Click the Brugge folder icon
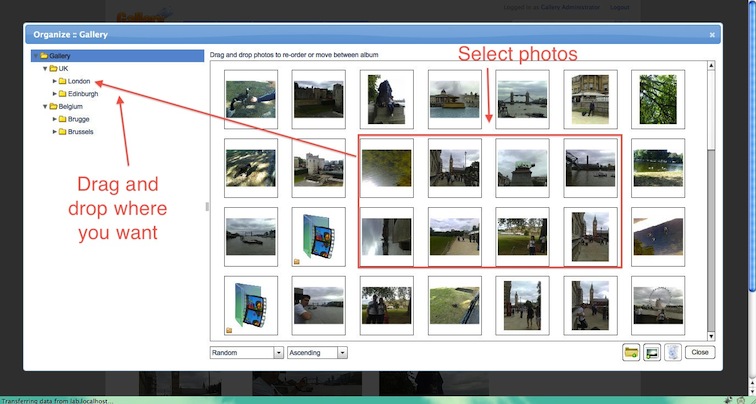 (x=63, y=119)
